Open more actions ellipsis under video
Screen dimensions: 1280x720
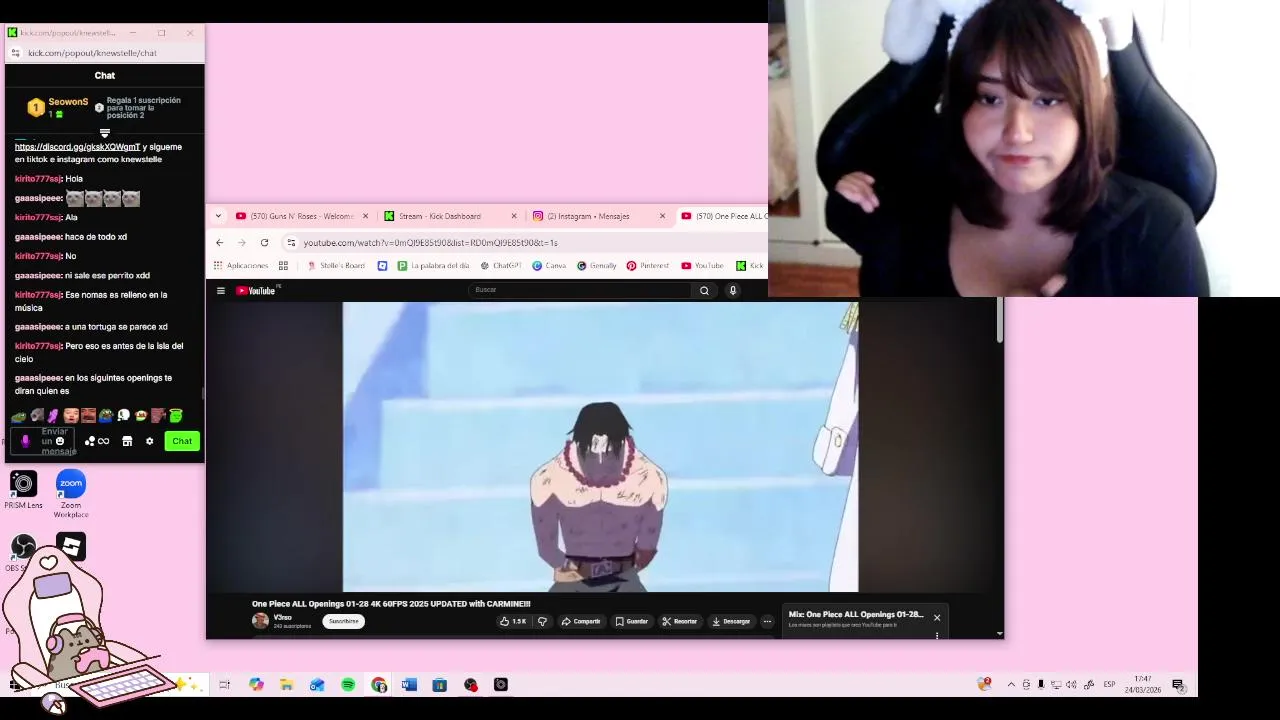coord(767,621)
